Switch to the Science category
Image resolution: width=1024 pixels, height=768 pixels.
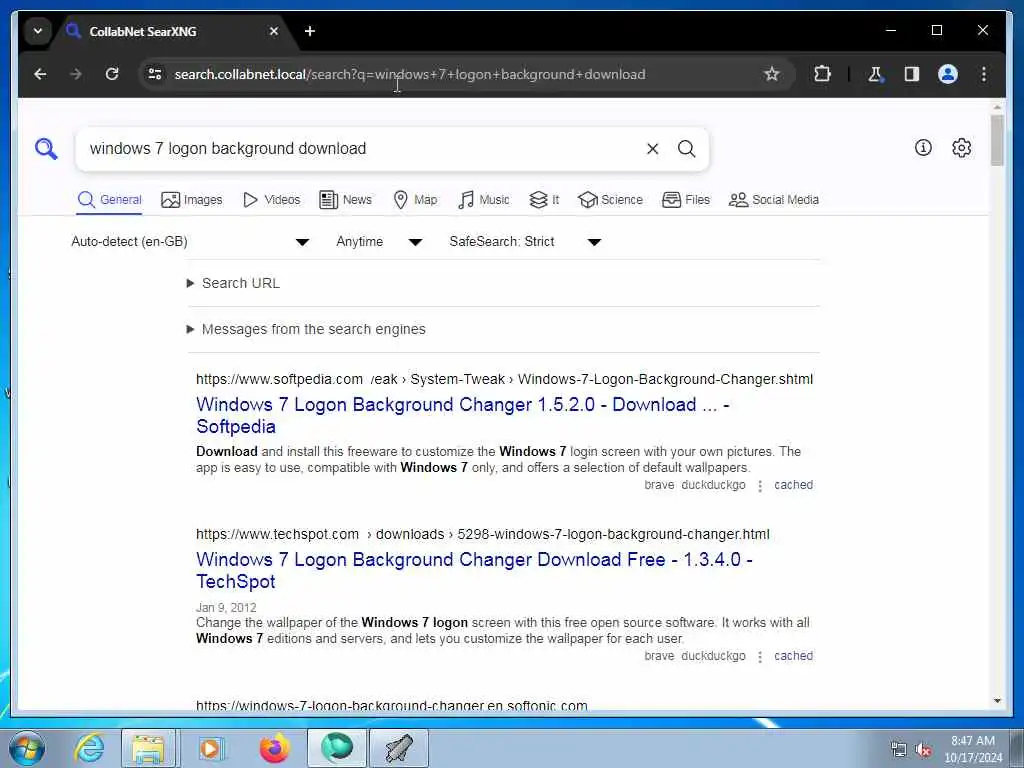(x=611, y=200)
